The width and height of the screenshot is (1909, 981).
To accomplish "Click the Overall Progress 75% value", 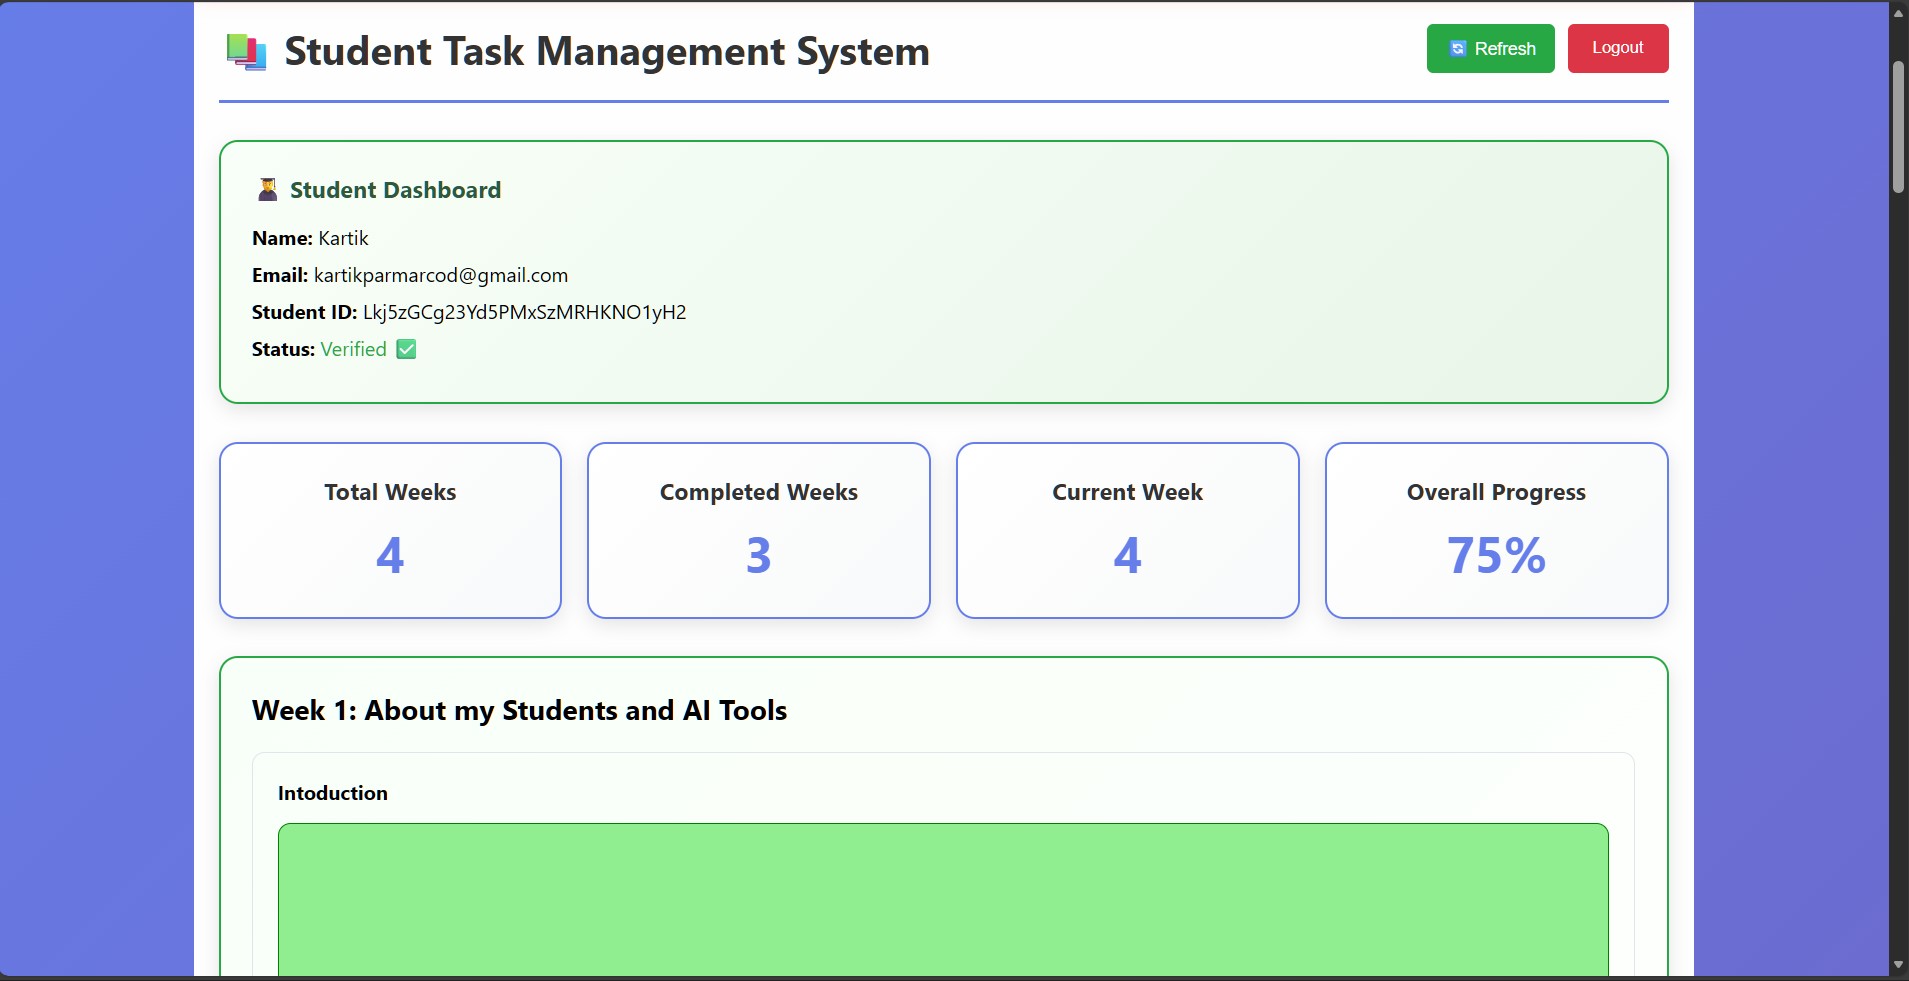I will tap(1496, 555).
